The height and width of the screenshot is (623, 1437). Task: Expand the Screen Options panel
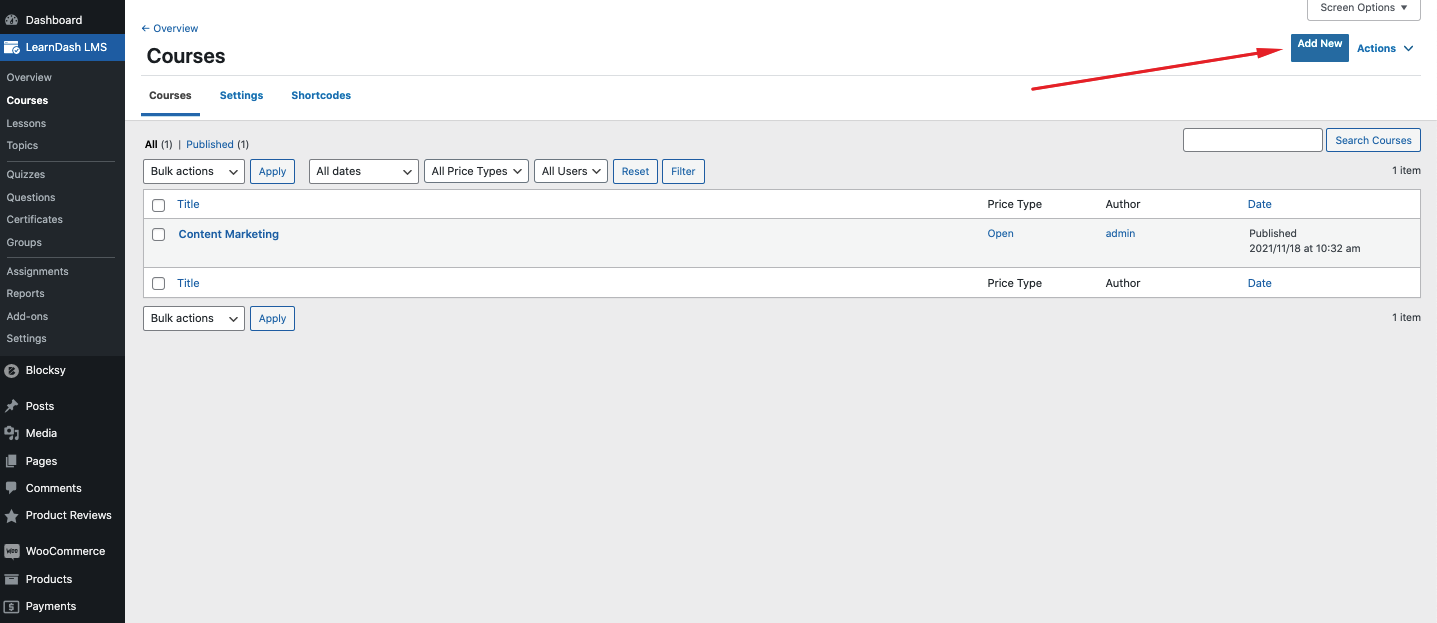pos(1363,8)
